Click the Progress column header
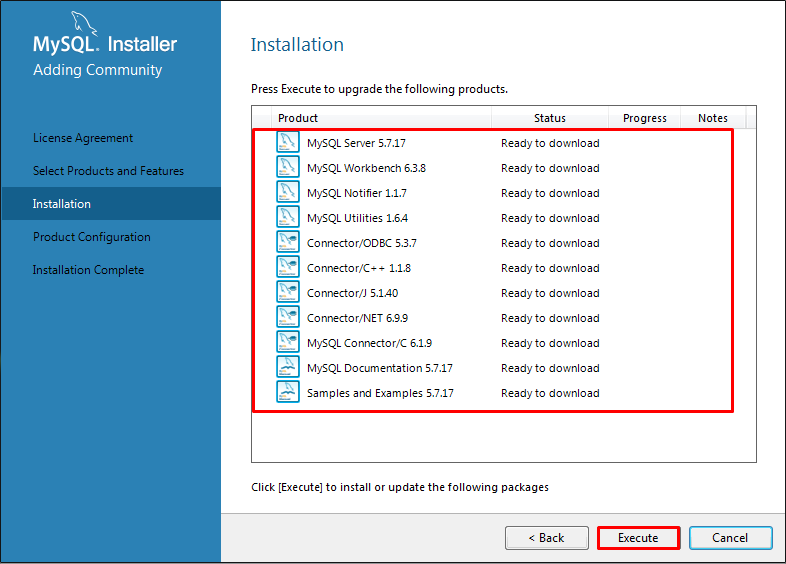 pyautogui.click(x=645, y=118)
